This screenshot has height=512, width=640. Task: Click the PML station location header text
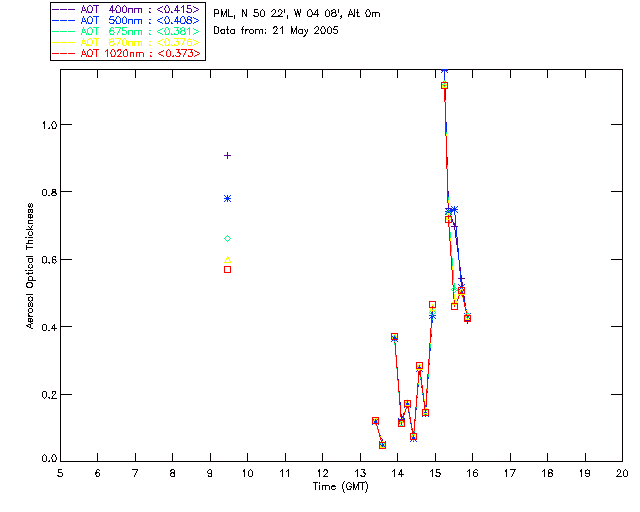(x=297, y=13)
